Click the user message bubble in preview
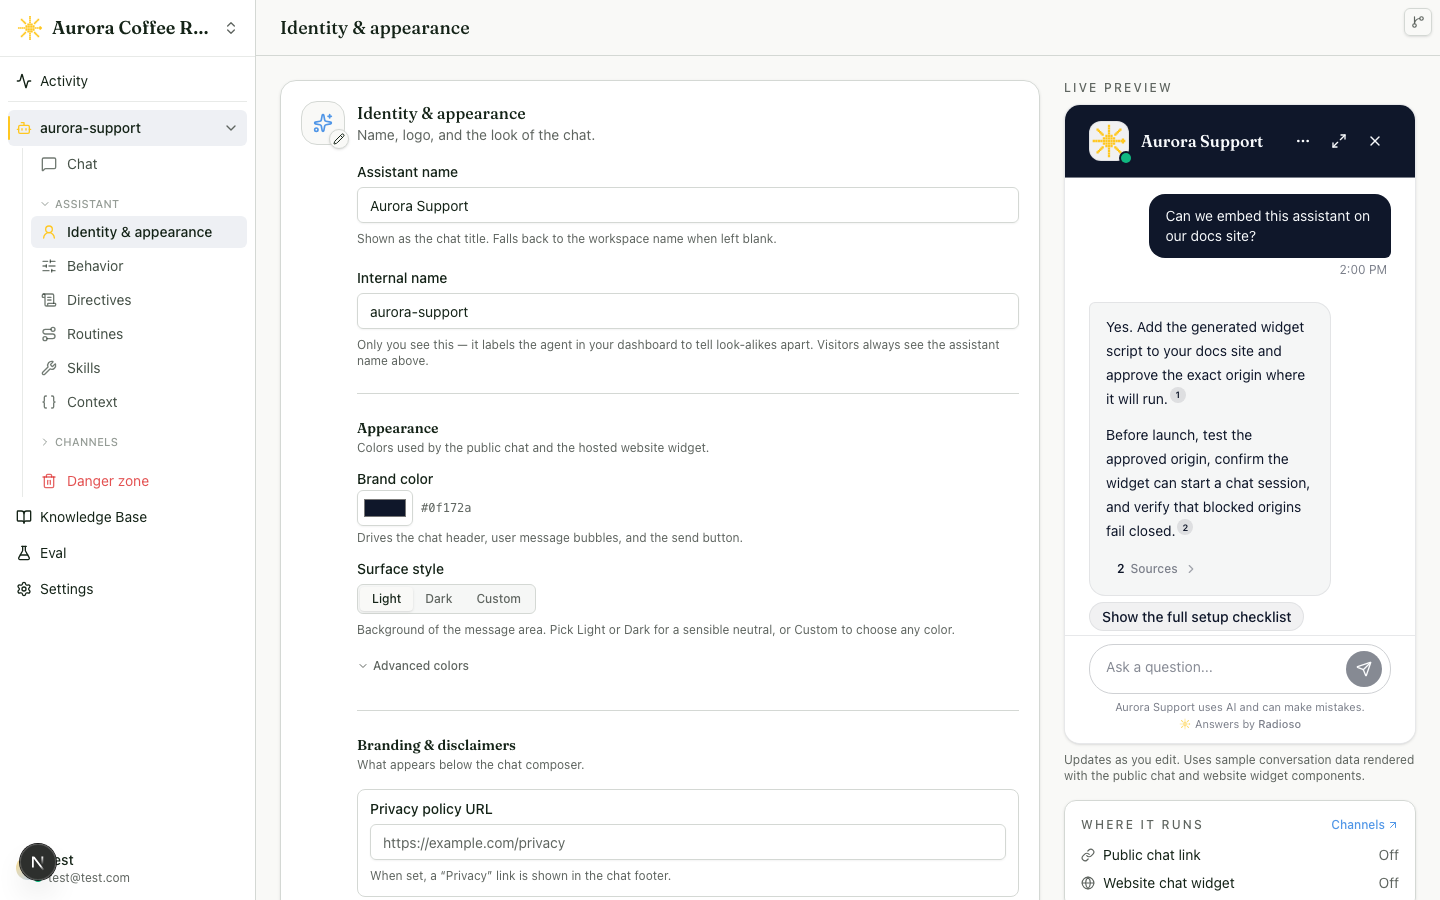 [x=1270, y=226]
